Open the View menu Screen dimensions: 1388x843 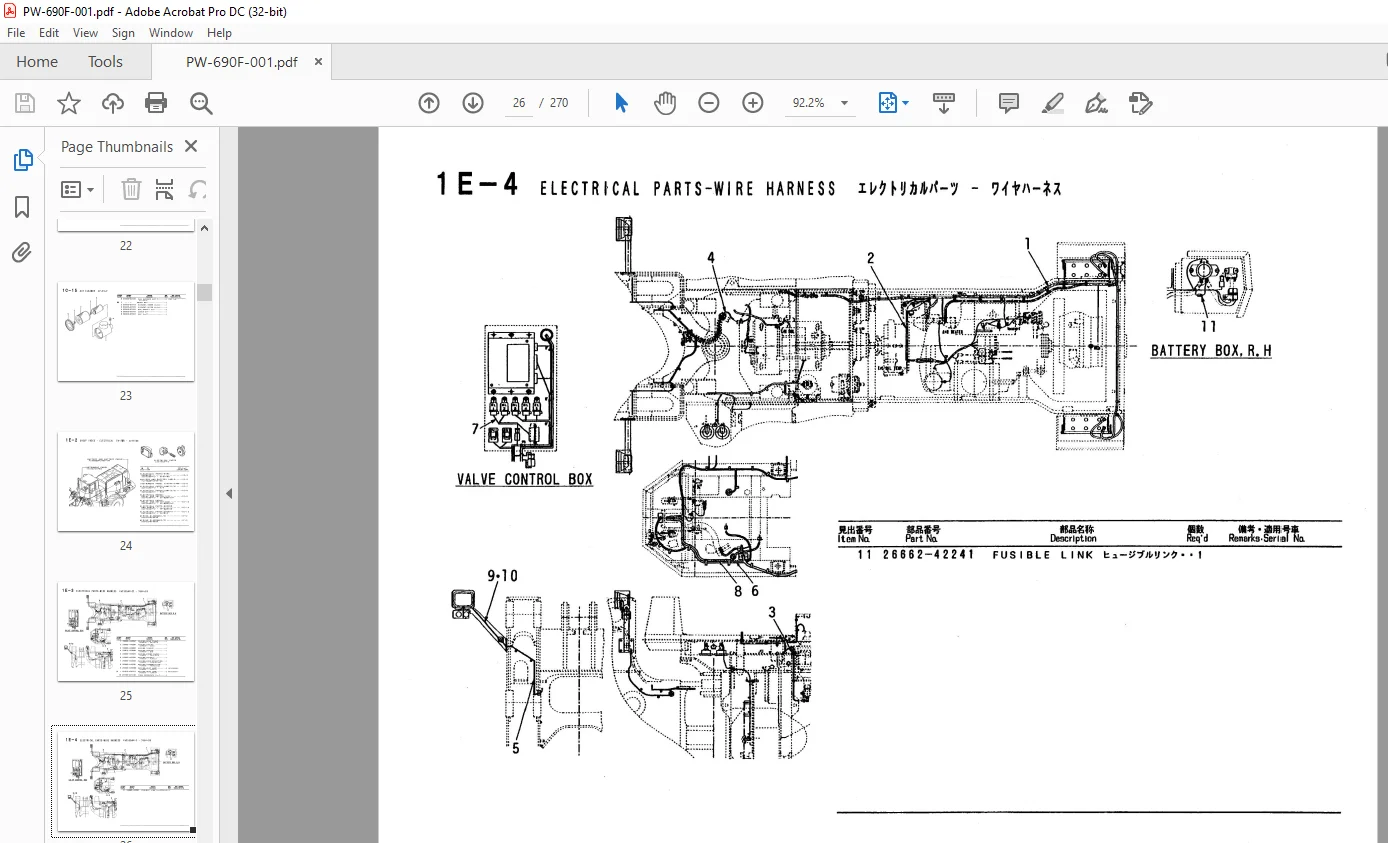pyautogui.click(x=85, y=33)
